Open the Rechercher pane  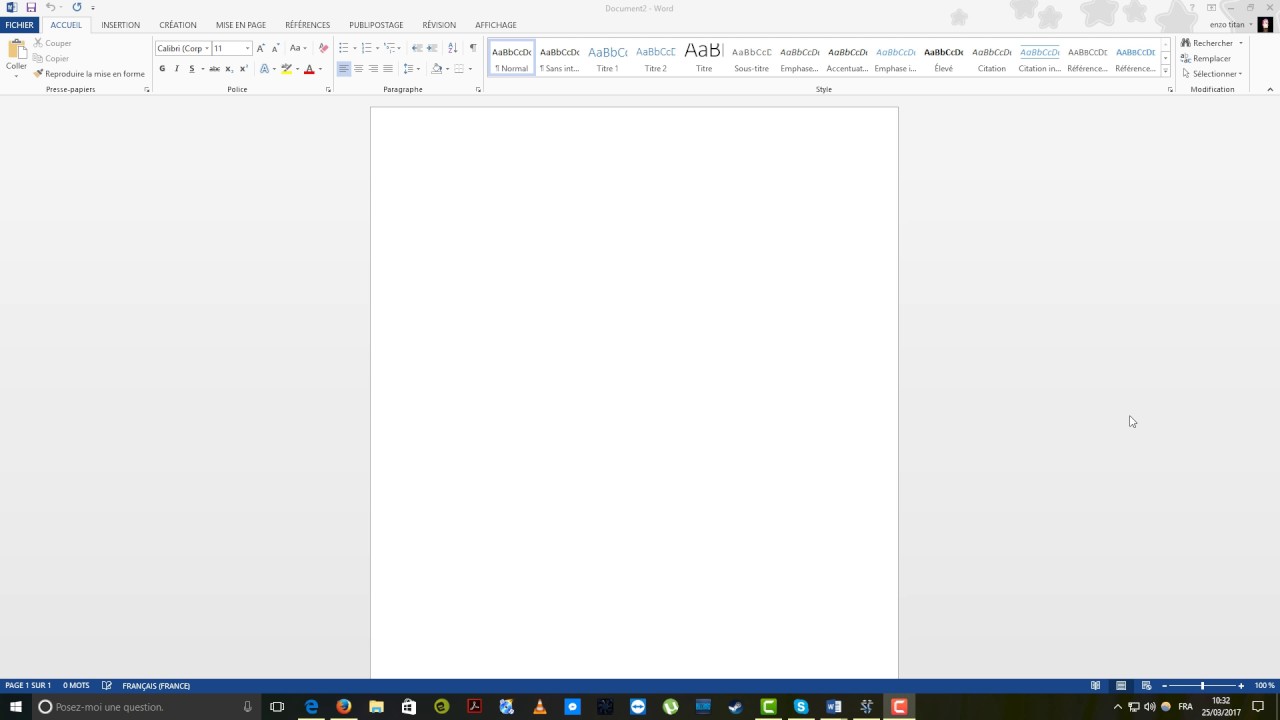click(x=1210, y=43)
